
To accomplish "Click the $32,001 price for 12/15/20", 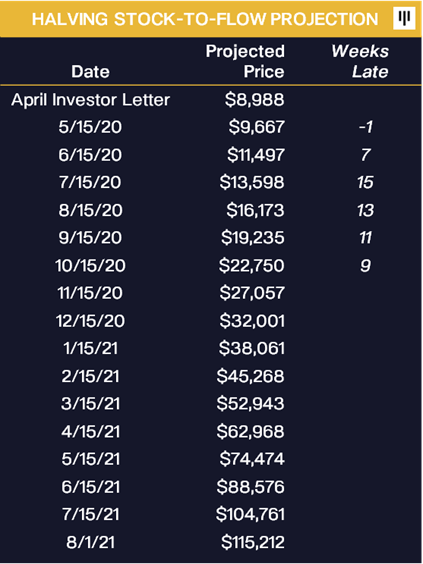I will tap(252, 321).
